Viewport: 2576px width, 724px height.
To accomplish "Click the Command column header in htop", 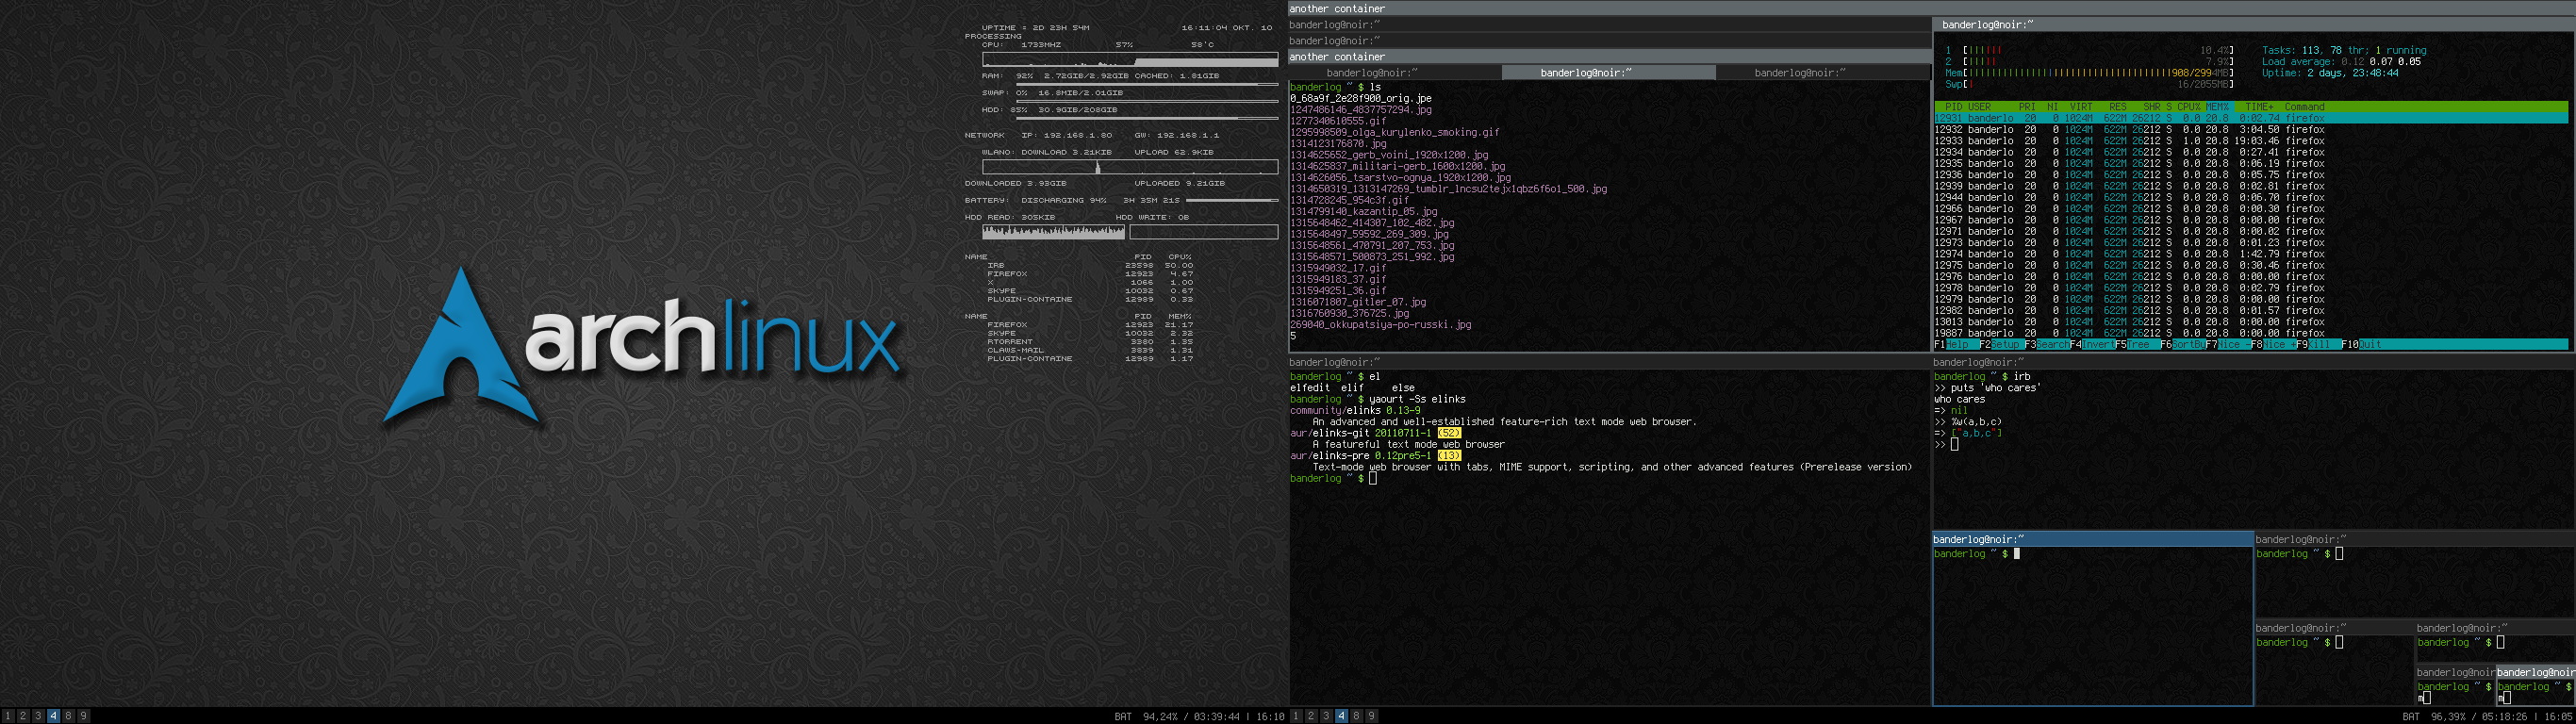I will tap(2304, 107).
